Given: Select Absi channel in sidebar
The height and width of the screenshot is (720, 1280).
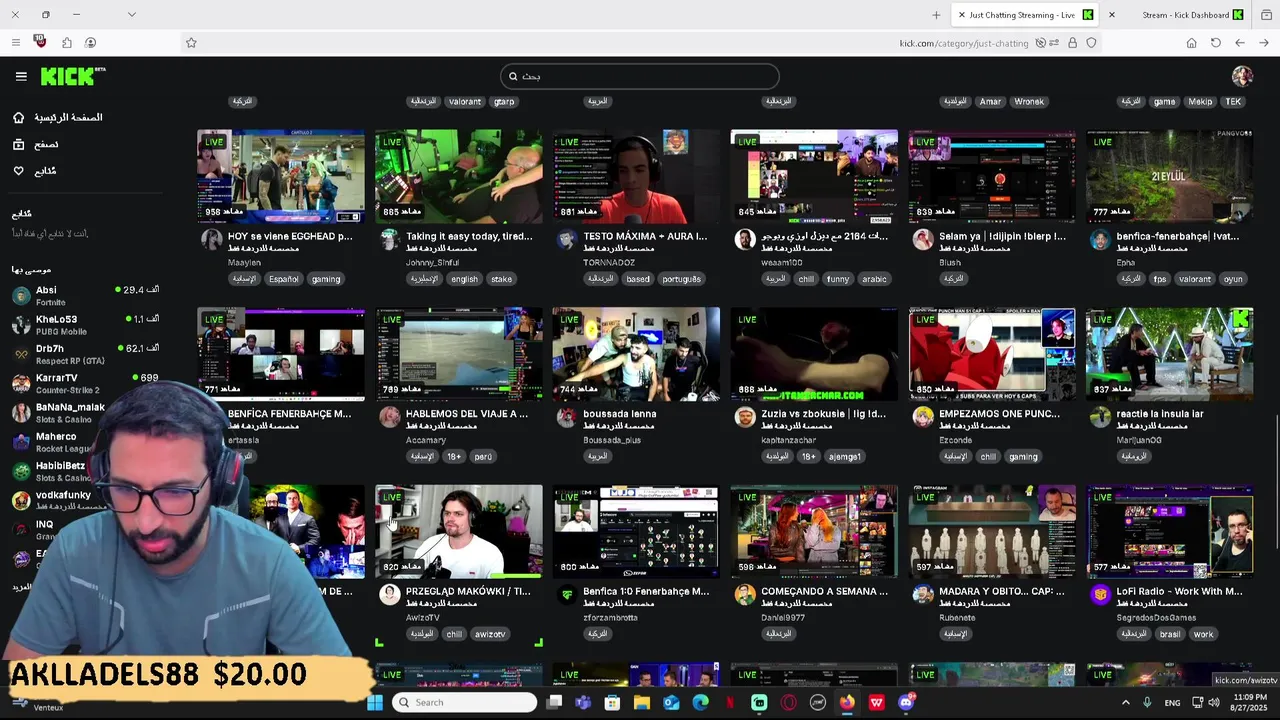Looking at the screenshot, I should click(x=85, y=296).
